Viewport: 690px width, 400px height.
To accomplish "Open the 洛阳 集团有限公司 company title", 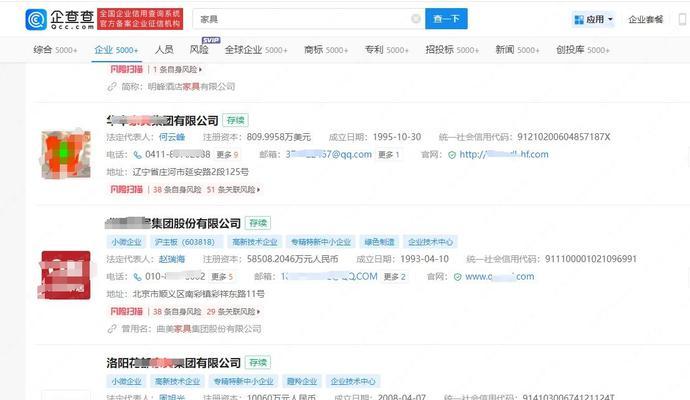I will pyautogui.click(x=173, y=363).
